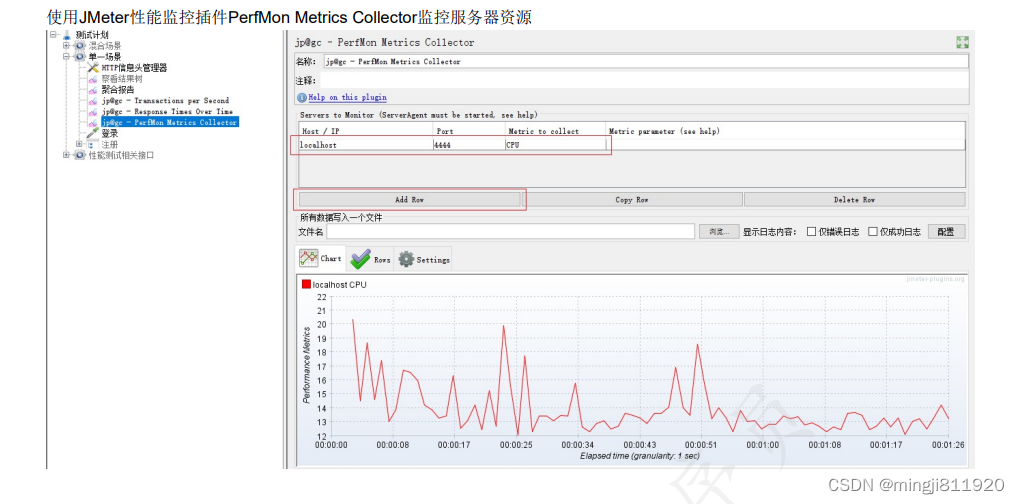Screen dimensions: 1020x504
Task: Select the 登录 tree item label
Action: [x=110, y=133]
